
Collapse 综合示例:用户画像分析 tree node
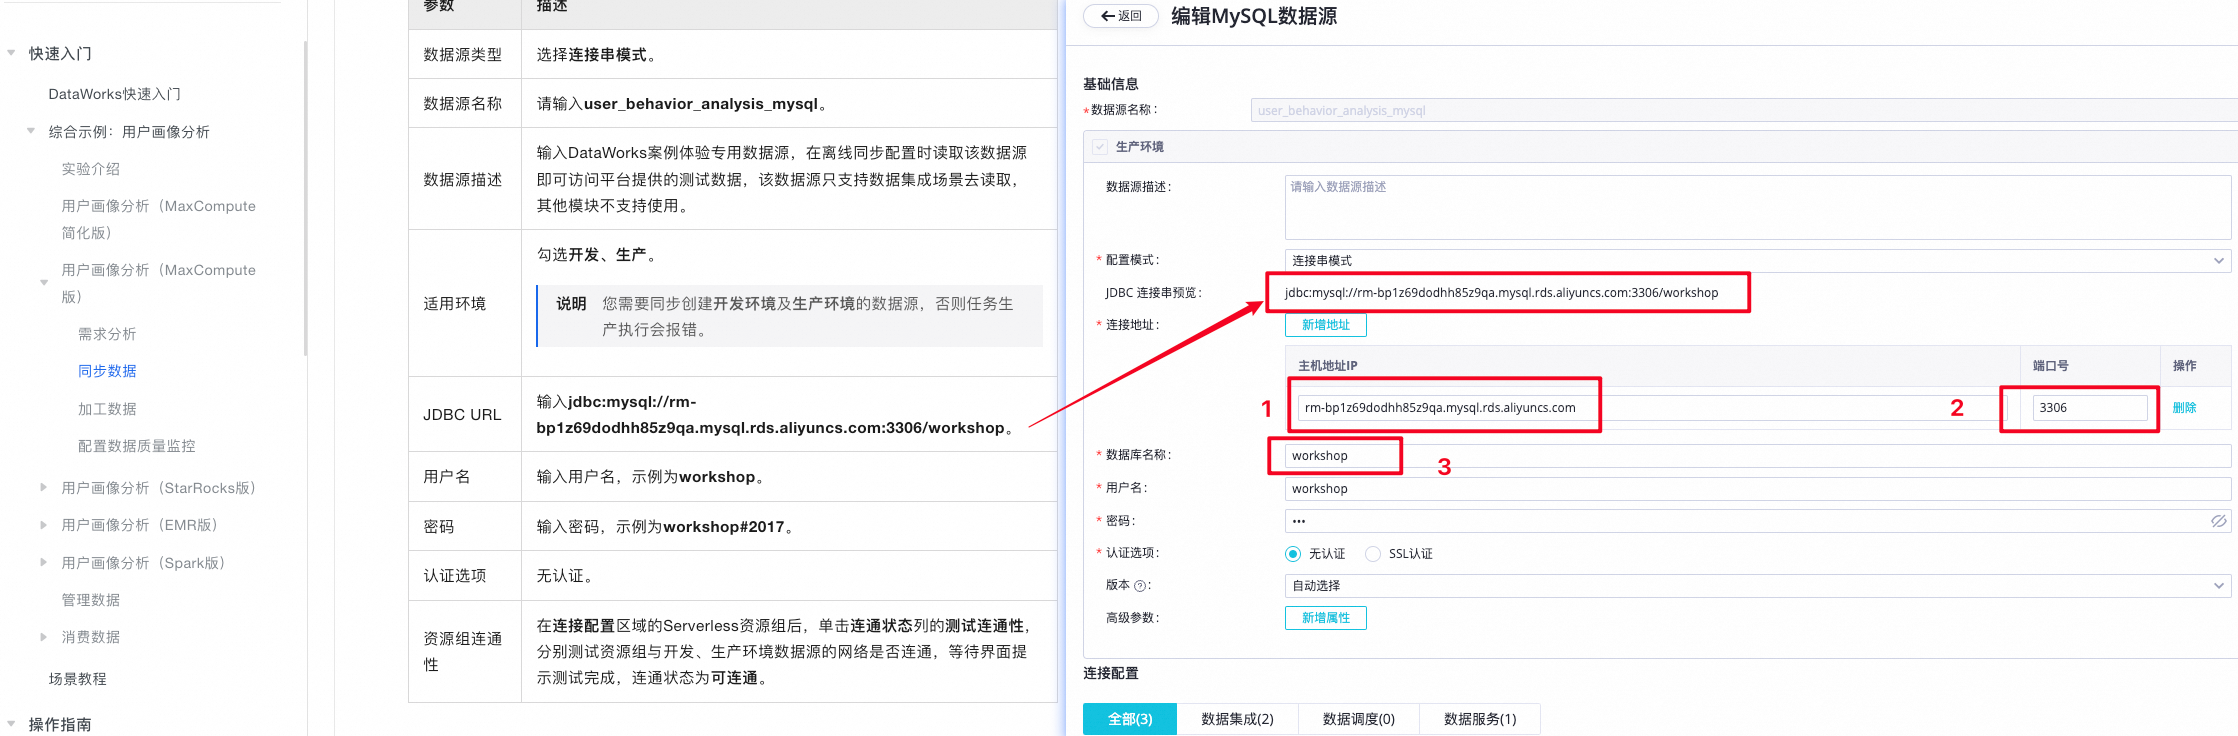(x=31, y=131)
